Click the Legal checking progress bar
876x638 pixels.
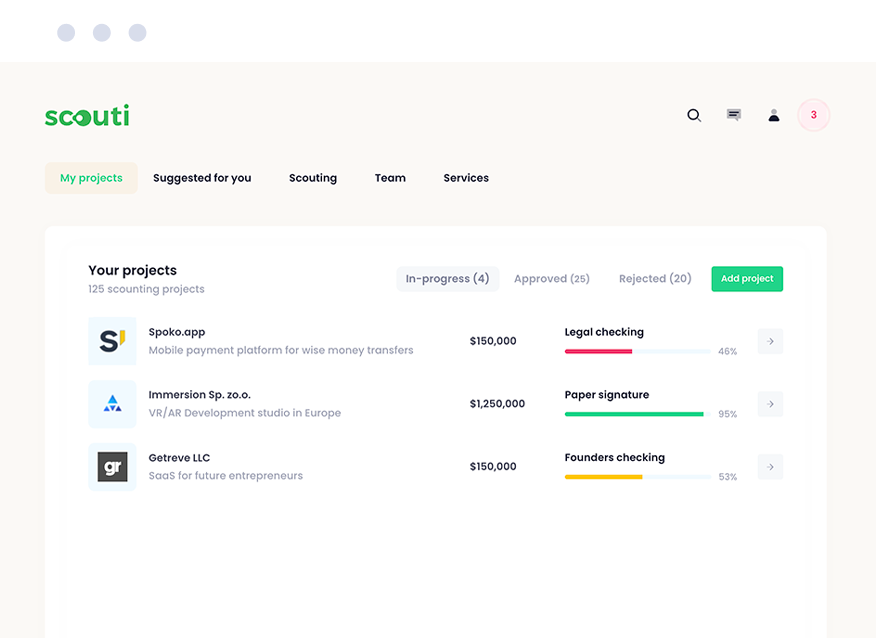637,351
